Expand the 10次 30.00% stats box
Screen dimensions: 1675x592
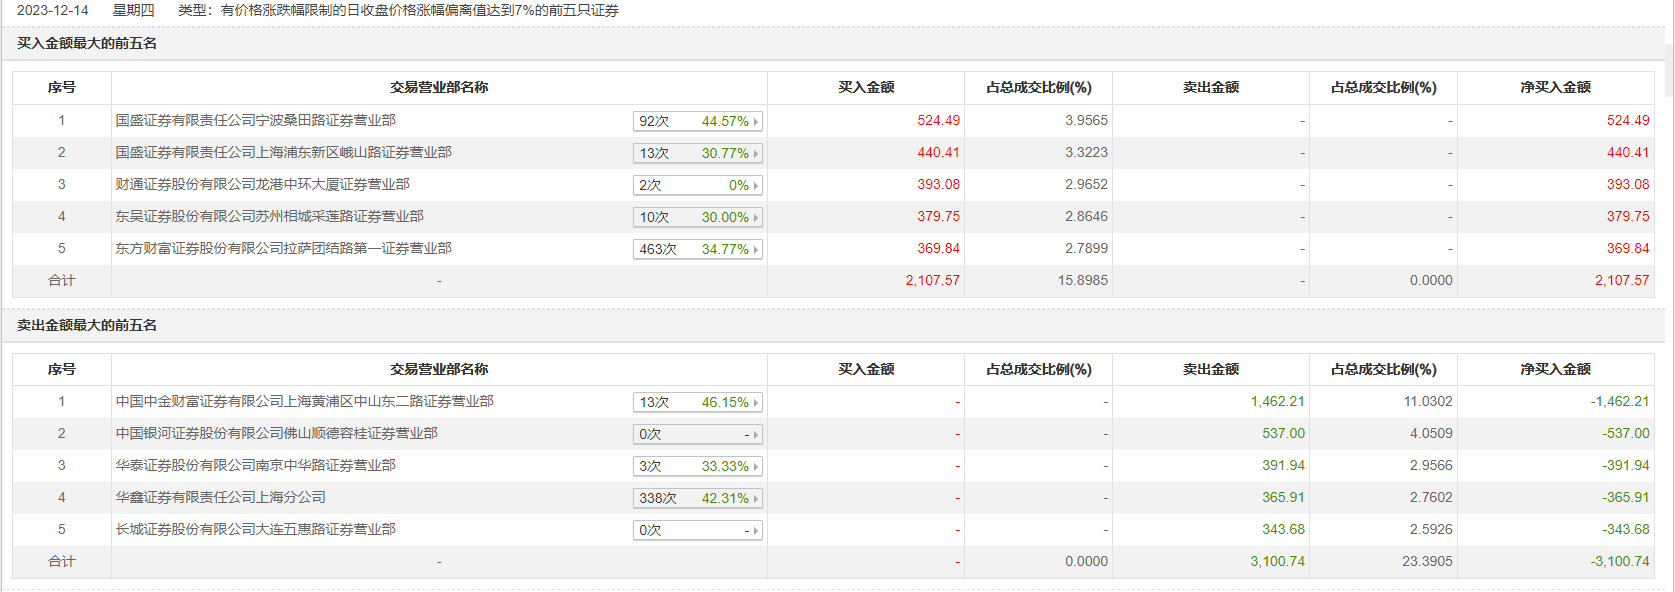698,217
